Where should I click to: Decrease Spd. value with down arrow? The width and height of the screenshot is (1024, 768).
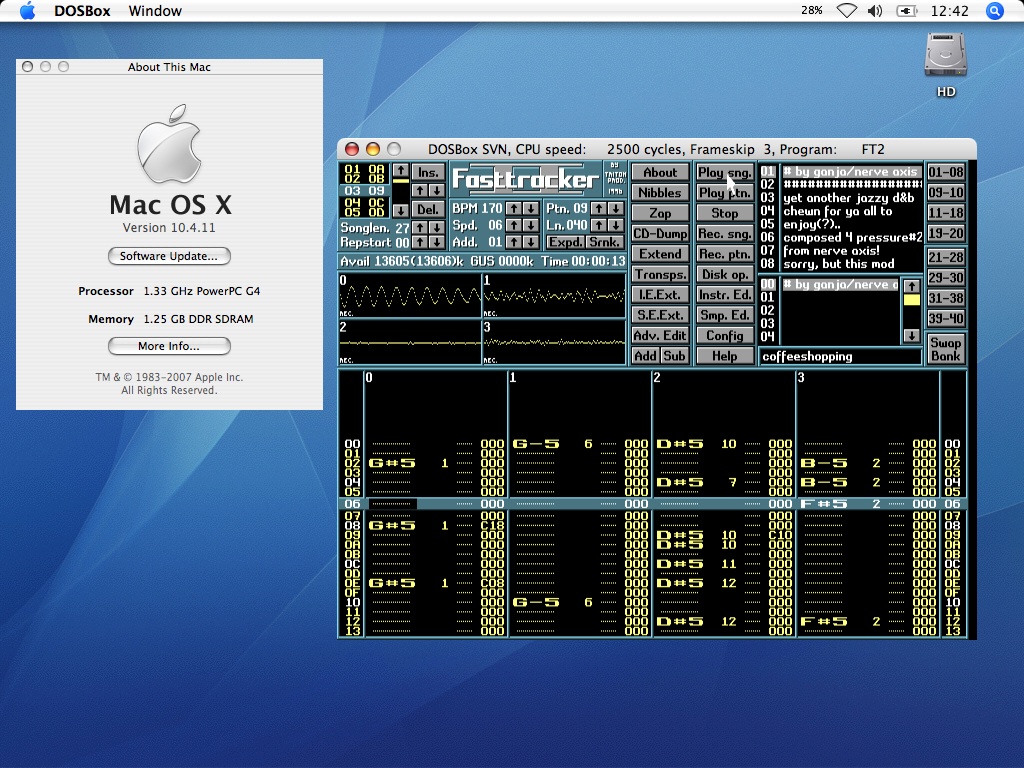531,225
